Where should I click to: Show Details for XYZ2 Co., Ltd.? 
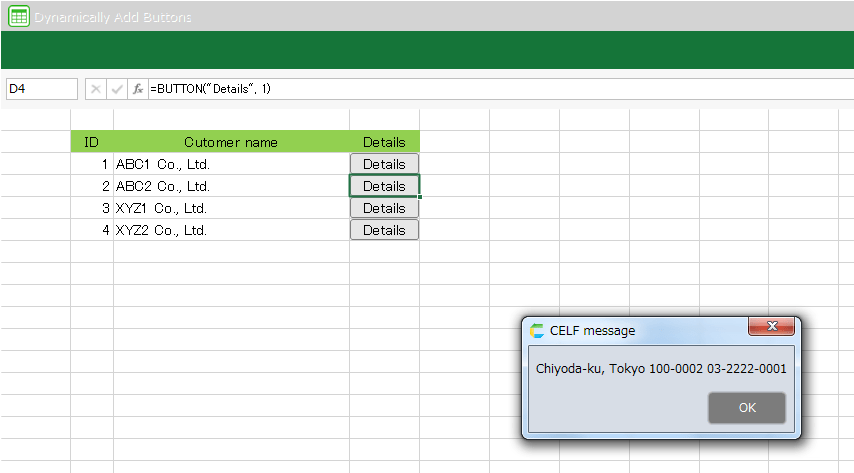click(384, 230)
